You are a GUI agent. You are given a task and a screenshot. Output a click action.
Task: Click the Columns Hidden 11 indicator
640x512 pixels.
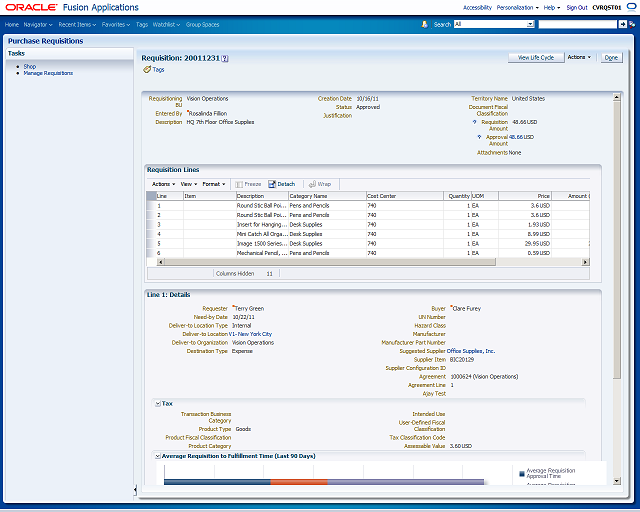(x=245, y=274)
